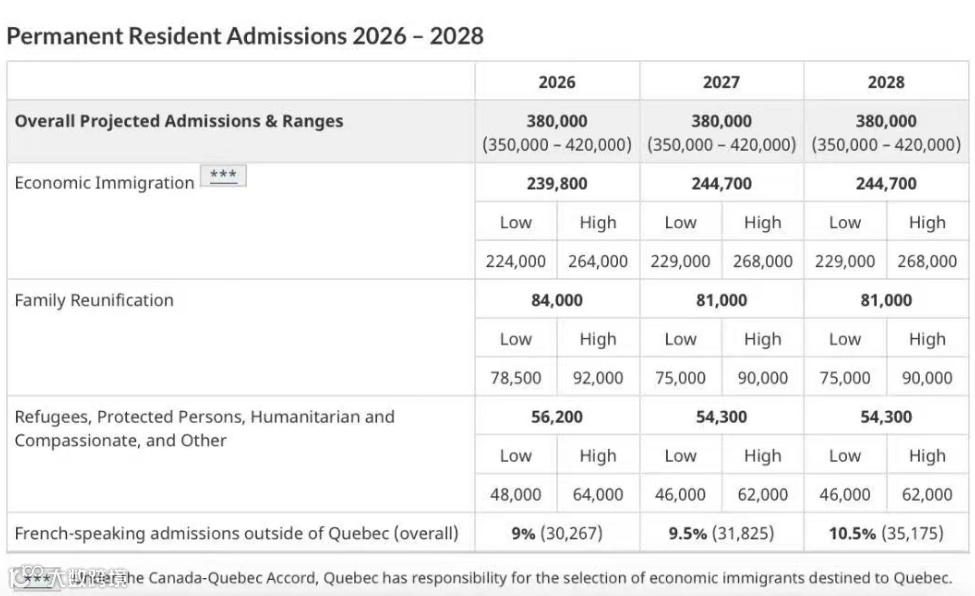Click the French-speaking admissions outside of Quebec label
The height and width of the screenshot is (596, 975).
point(236,533)
